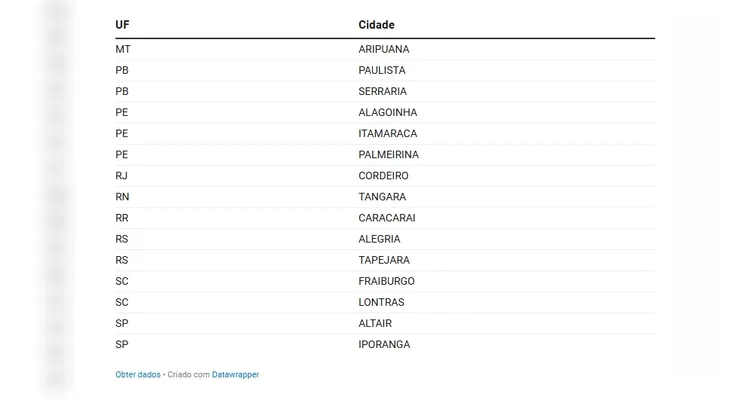The height and width of the screenshot is (400, 750).
Task: Select the IPORANGA city cell
Action: pyautogui.click(x=384, y=344)
